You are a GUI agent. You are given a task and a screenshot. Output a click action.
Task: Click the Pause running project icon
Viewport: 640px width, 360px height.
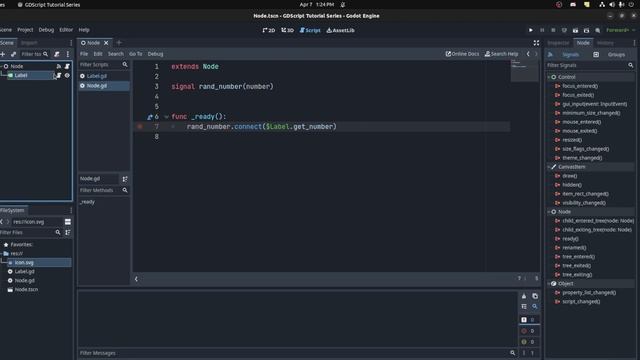point(542,30)
